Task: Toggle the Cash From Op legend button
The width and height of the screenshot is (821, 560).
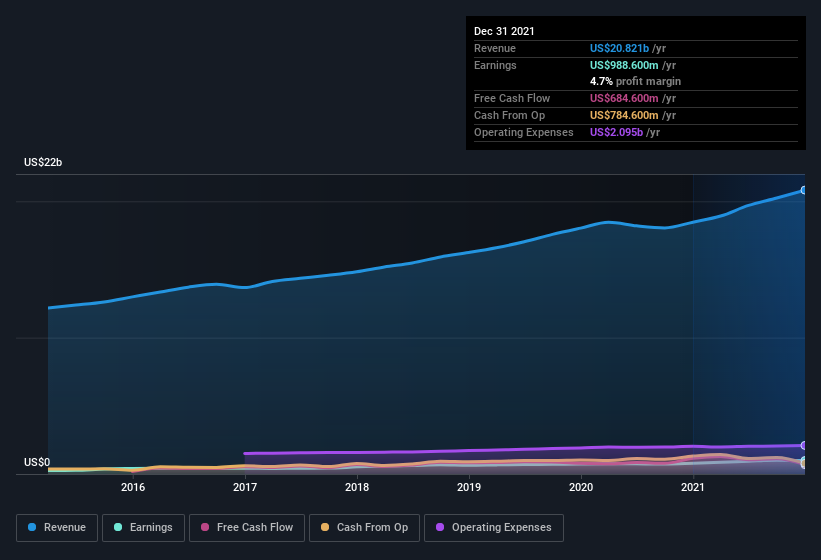Action: tap(364, 528)
